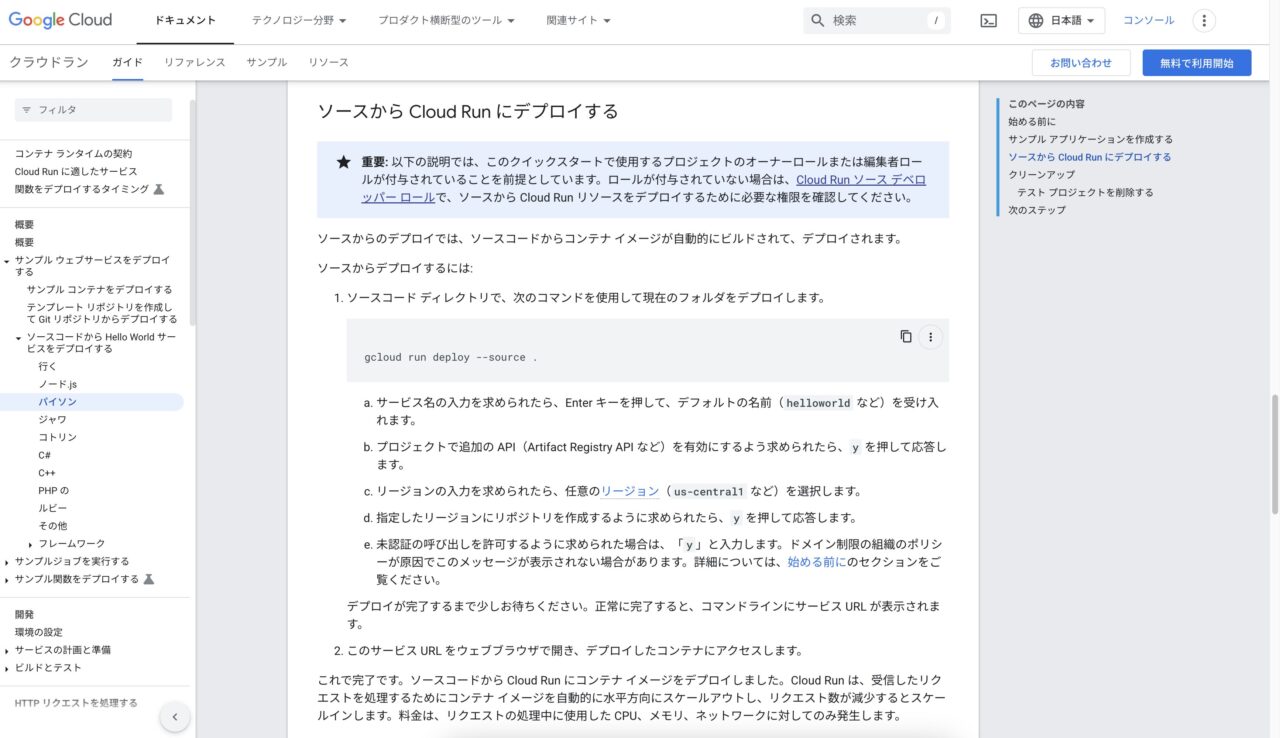Image resolution: width=1280 pixels, height=738 pixels.
Task: Click the globe language icon
Action: [x=1035, y=20]
